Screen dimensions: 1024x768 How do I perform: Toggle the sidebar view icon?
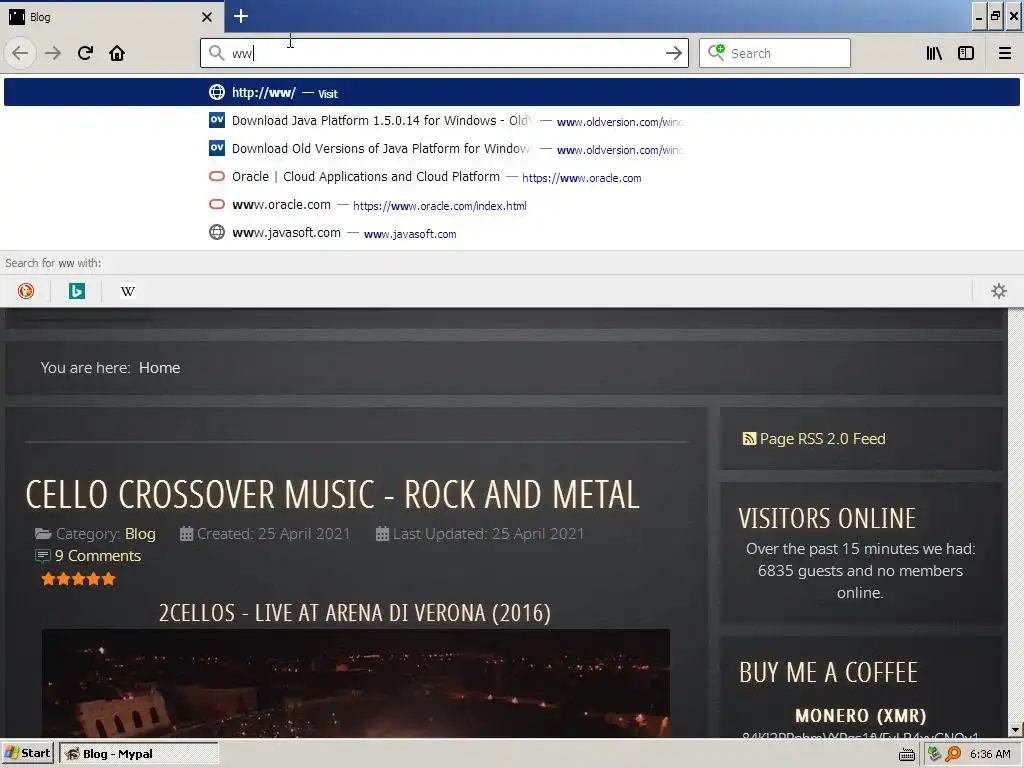966,53
